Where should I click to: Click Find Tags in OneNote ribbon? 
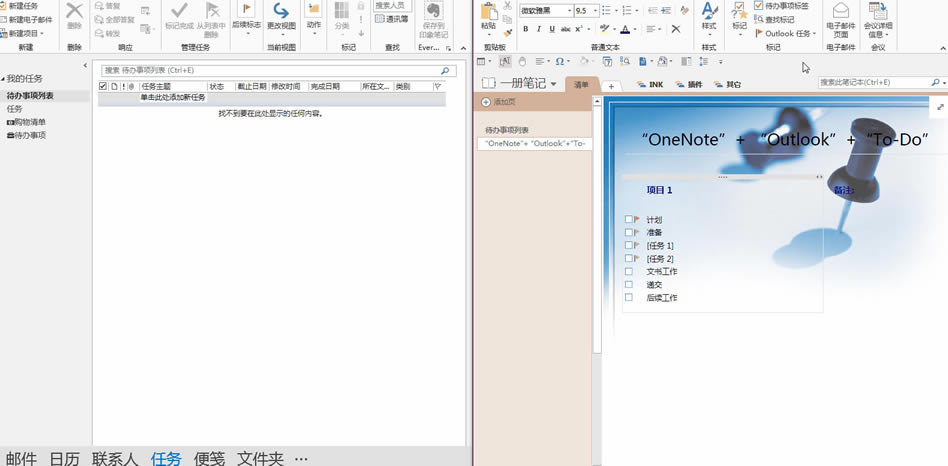(x=775, y=19)
